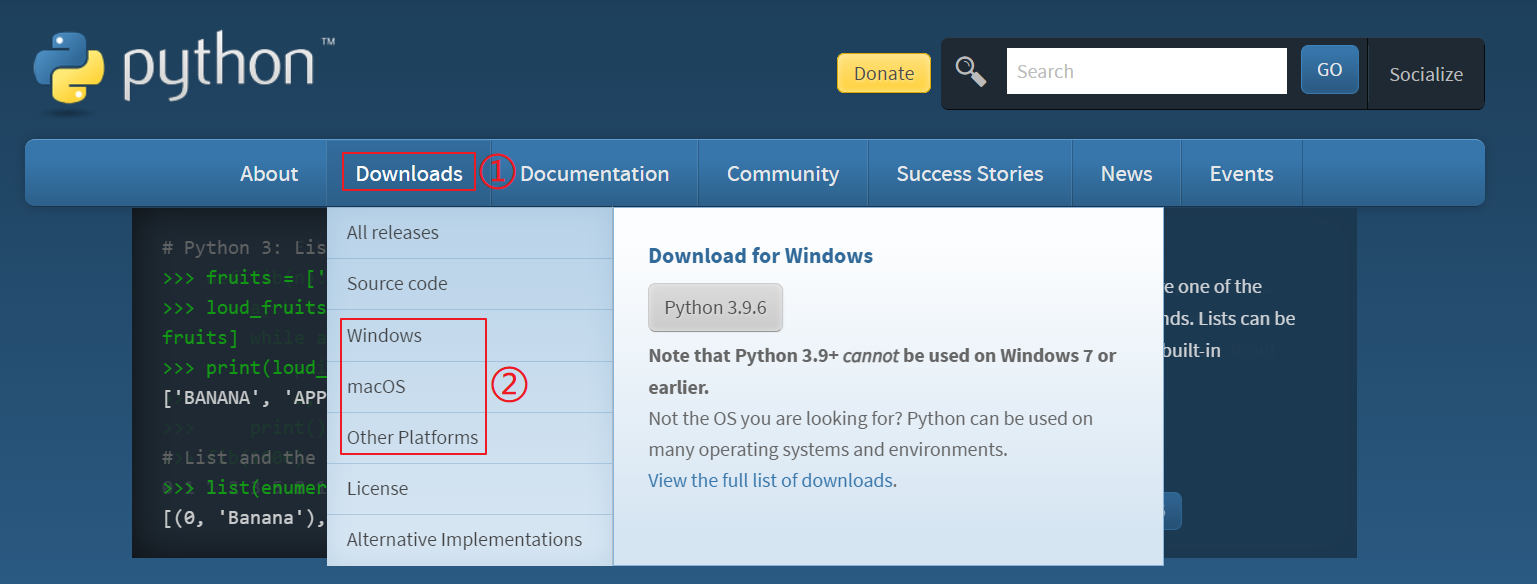
Task: Select Source code in the dropdown
Action: (397, 284)
